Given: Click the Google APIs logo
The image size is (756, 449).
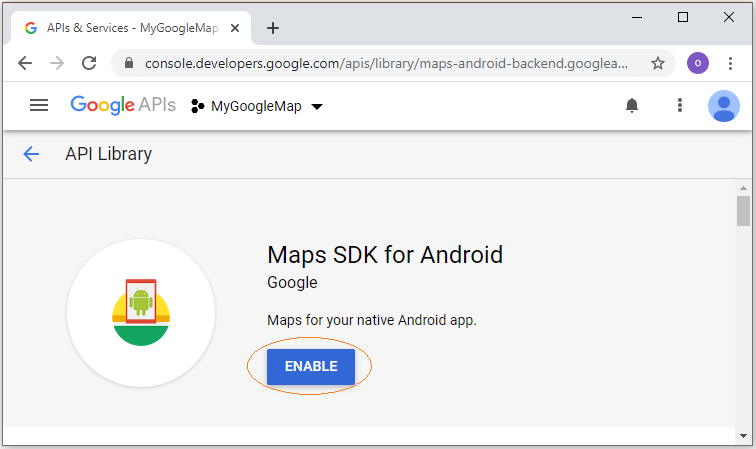Looking at the screenshot, I should (123, 105).
